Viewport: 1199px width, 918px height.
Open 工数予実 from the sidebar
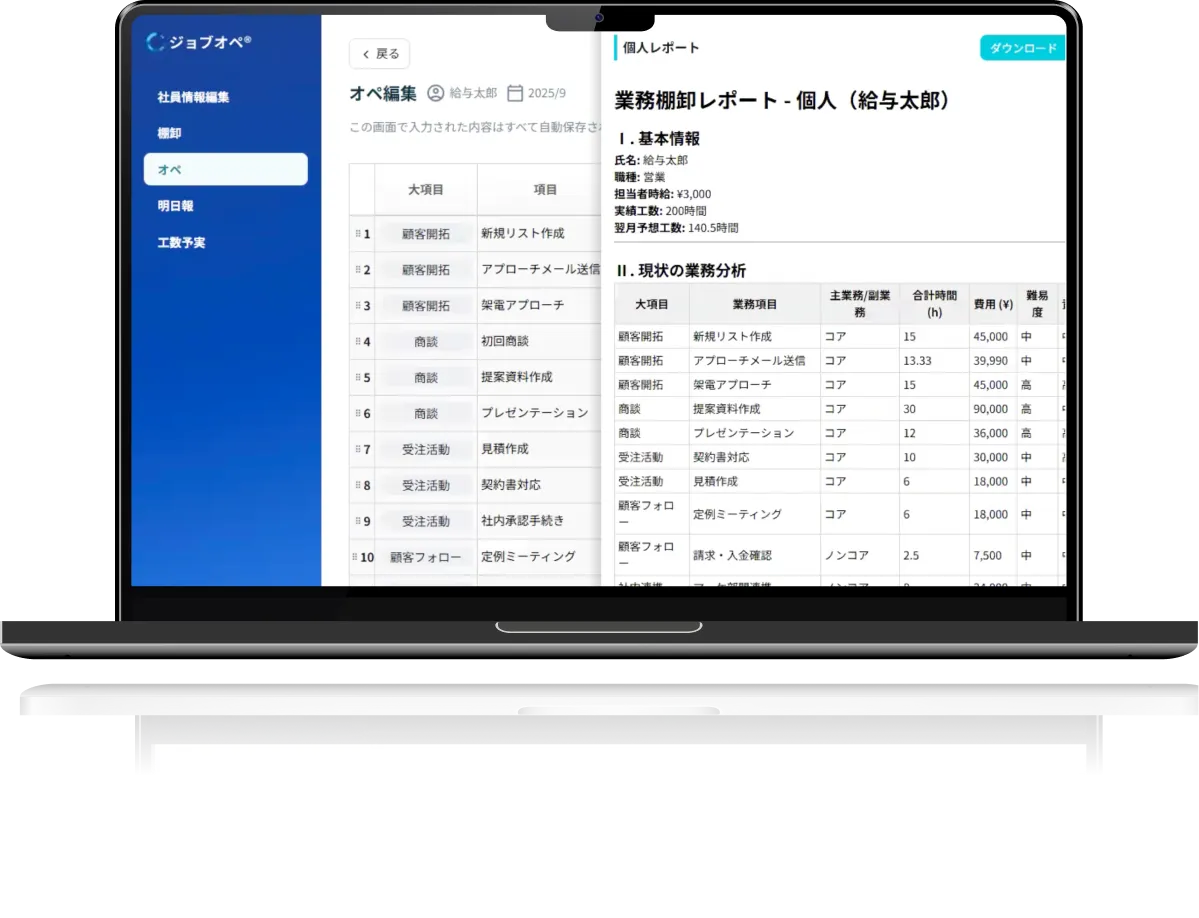tap(180, 242)
